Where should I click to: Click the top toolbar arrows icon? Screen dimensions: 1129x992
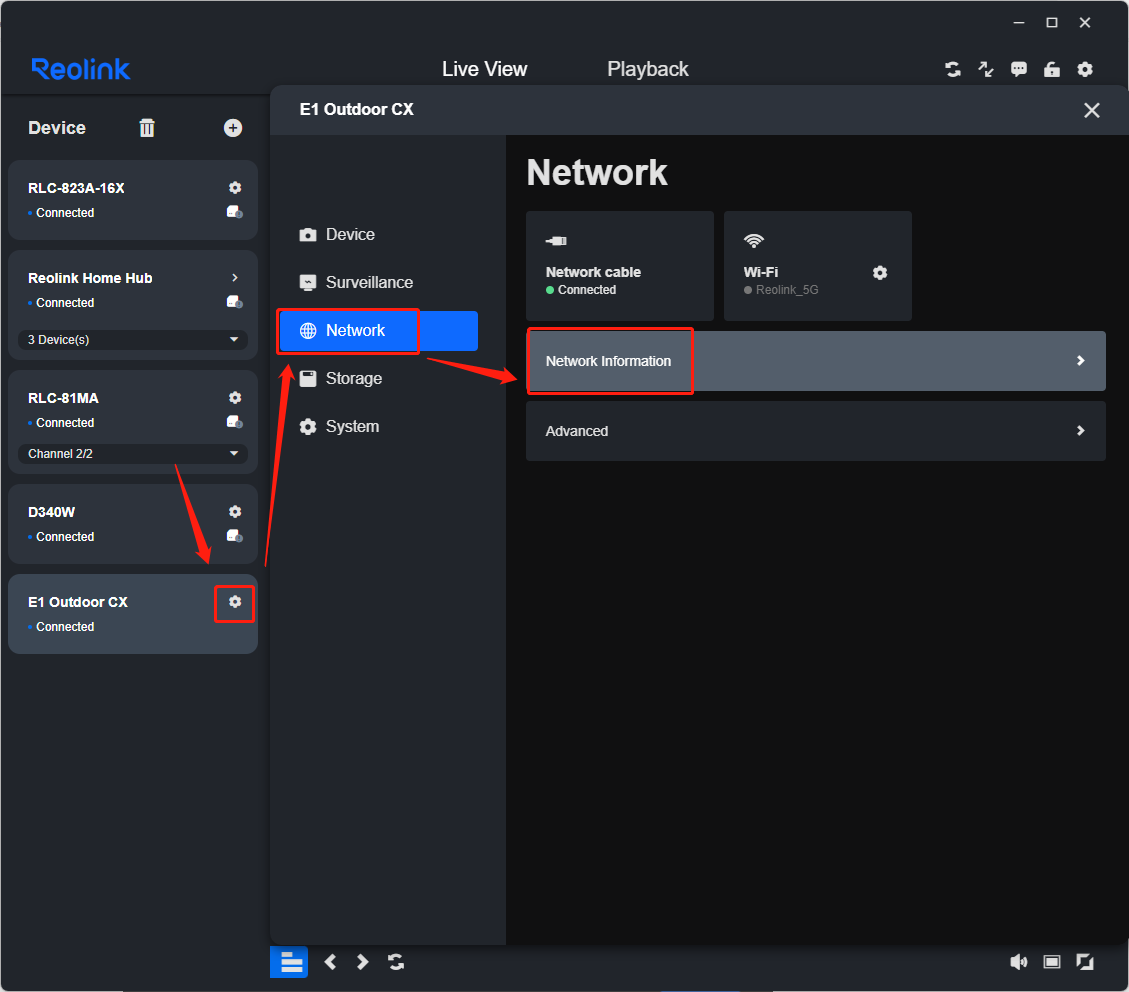pos(986,69)
